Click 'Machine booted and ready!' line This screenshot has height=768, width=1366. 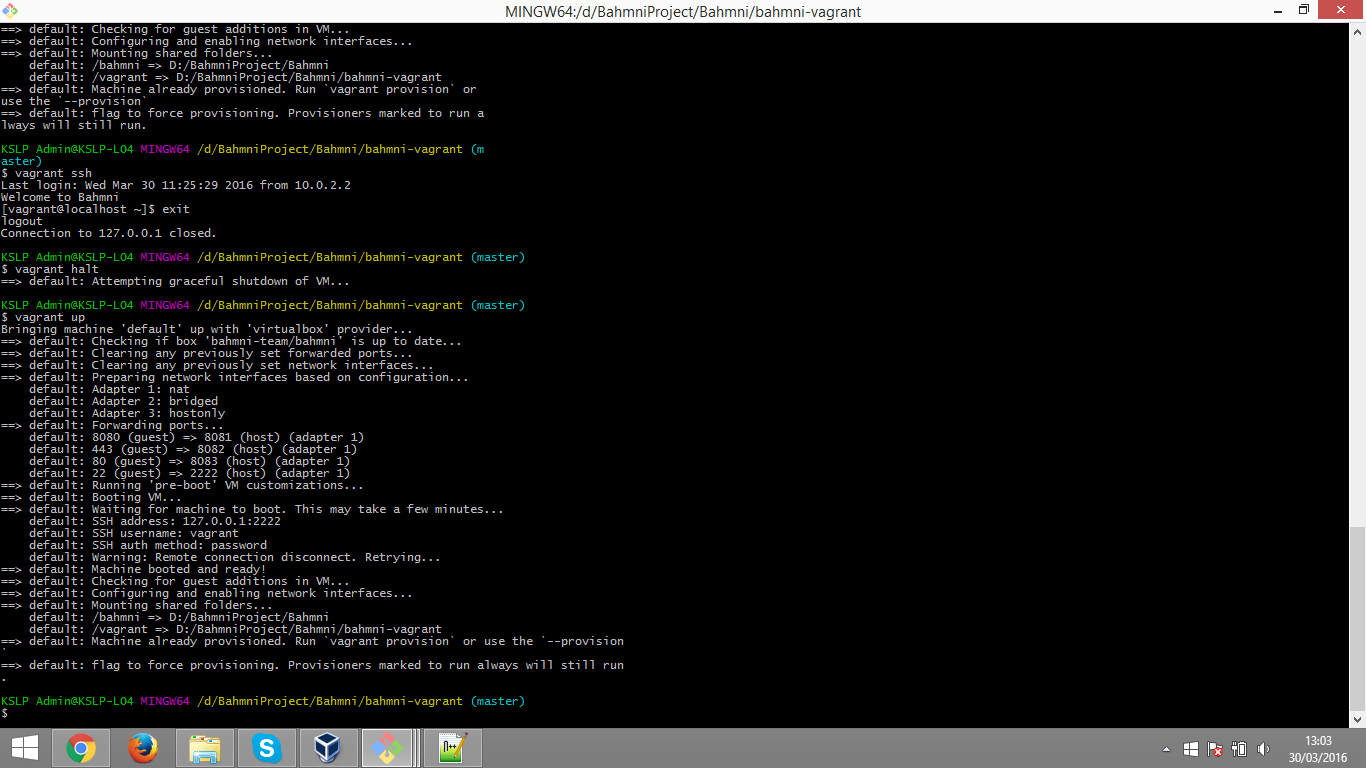click(x=133, y=569)
